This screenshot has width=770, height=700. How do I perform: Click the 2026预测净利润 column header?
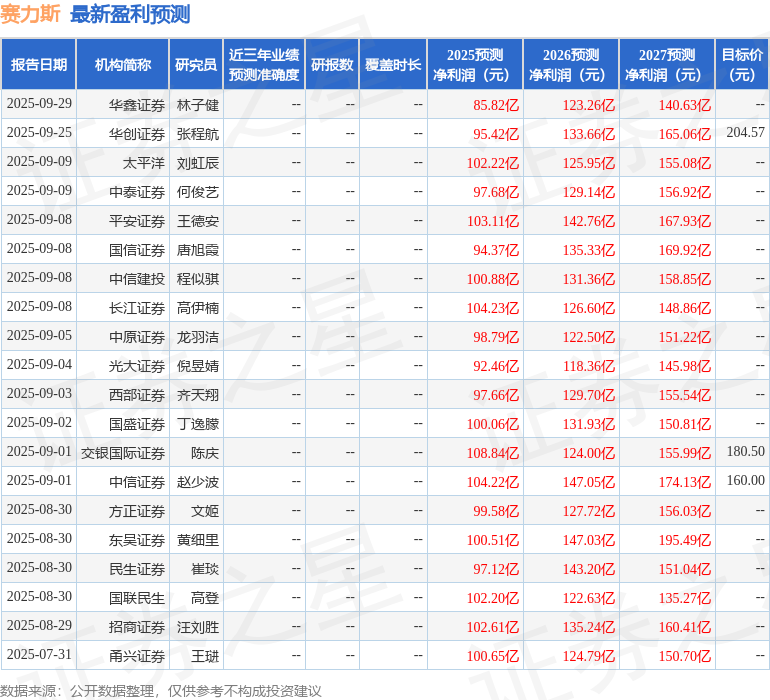tap(571, 65)
